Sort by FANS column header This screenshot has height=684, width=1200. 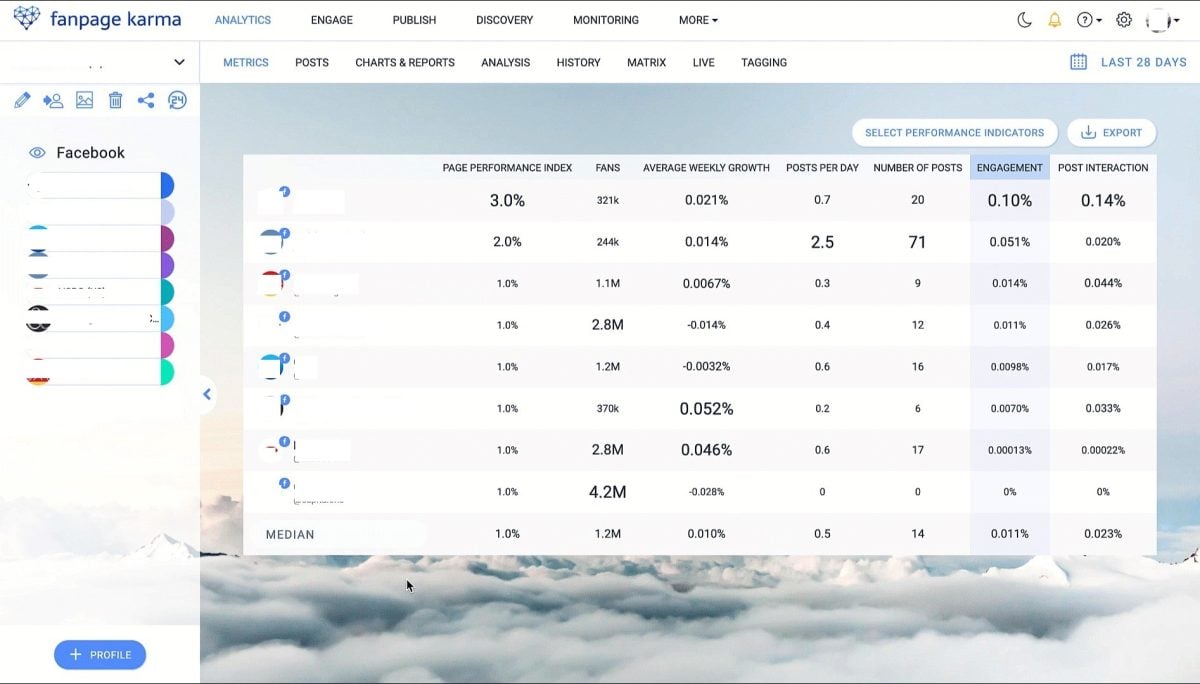click(607, 168)
